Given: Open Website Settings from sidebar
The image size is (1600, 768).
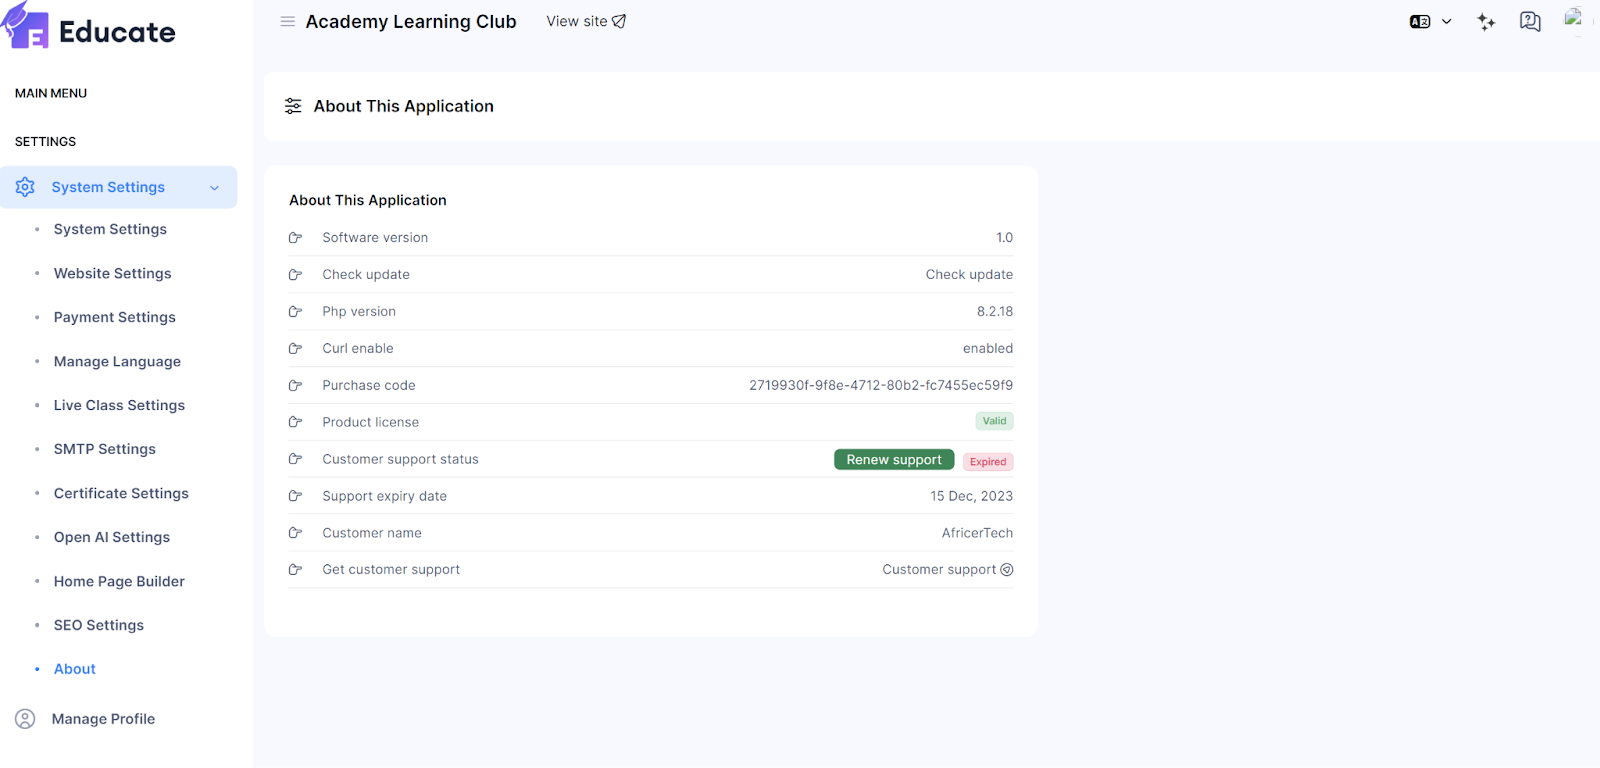Looking at the screenshot, I should 112,273.
